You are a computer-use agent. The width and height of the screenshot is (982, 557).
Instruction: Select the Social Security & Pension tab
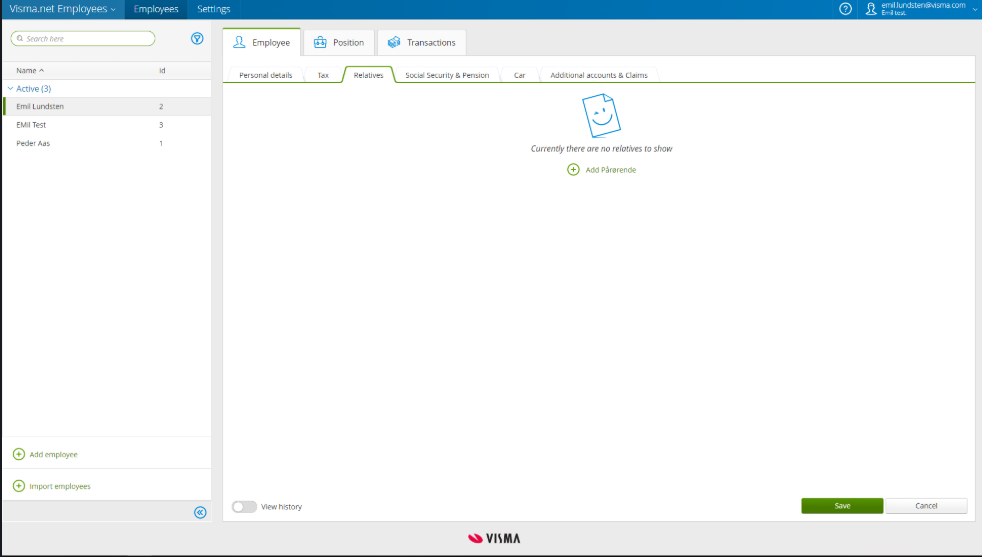447,75
